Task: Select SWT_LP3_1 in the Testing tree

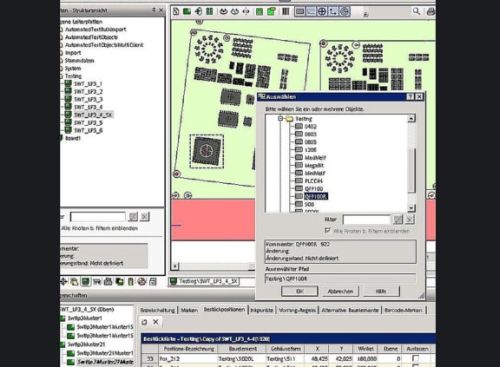Action: (88, 84)
